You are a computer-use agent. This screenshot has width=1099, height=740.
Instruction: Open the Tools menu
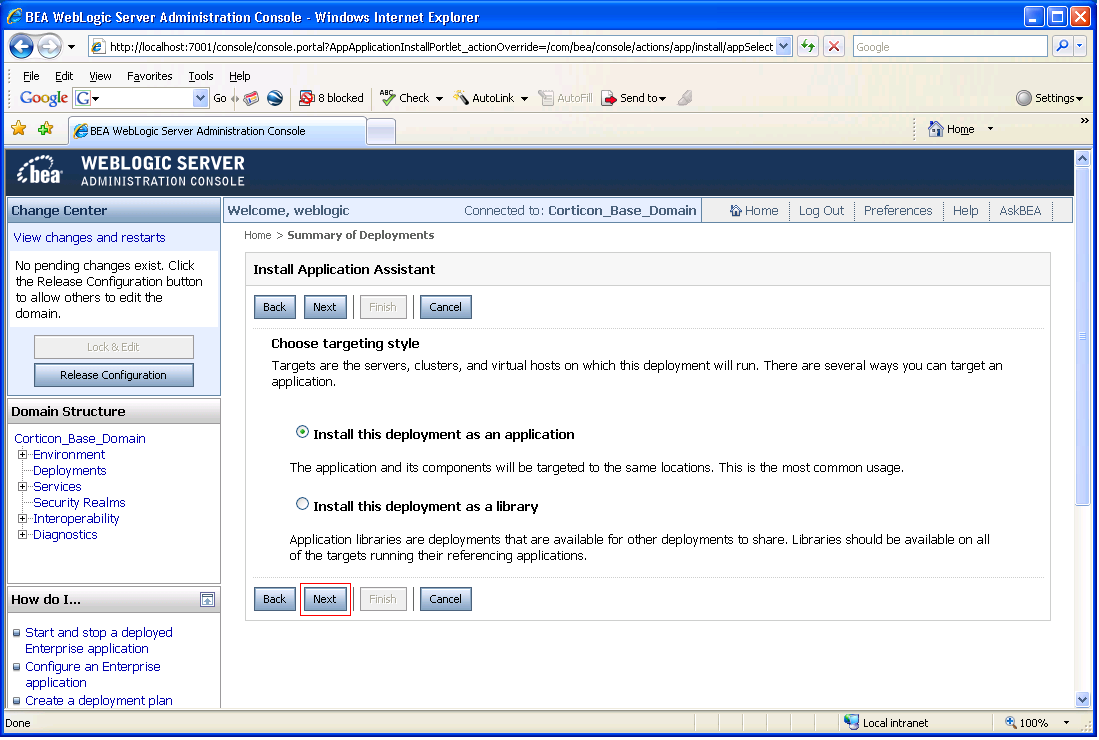coord(200,76)
